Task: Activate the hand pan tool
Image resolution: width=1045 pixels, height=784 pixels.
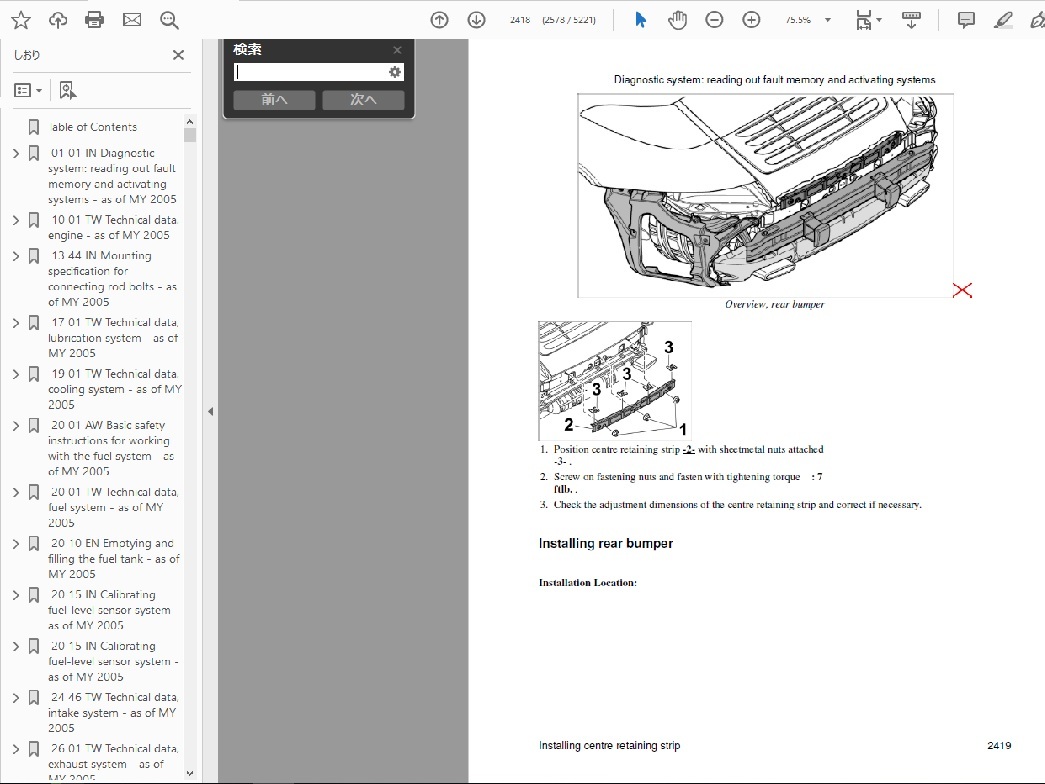Action: click(677, 20)
